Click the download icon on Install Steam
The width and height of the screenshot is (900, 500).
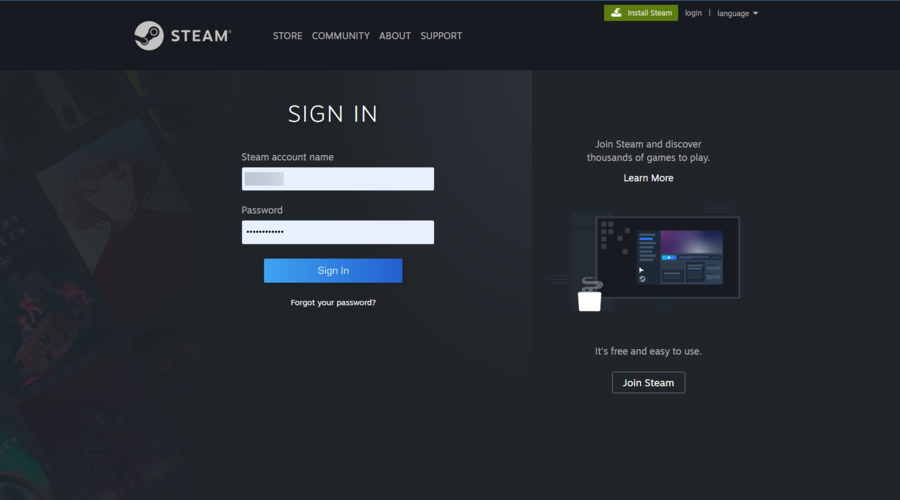(616, 13)
